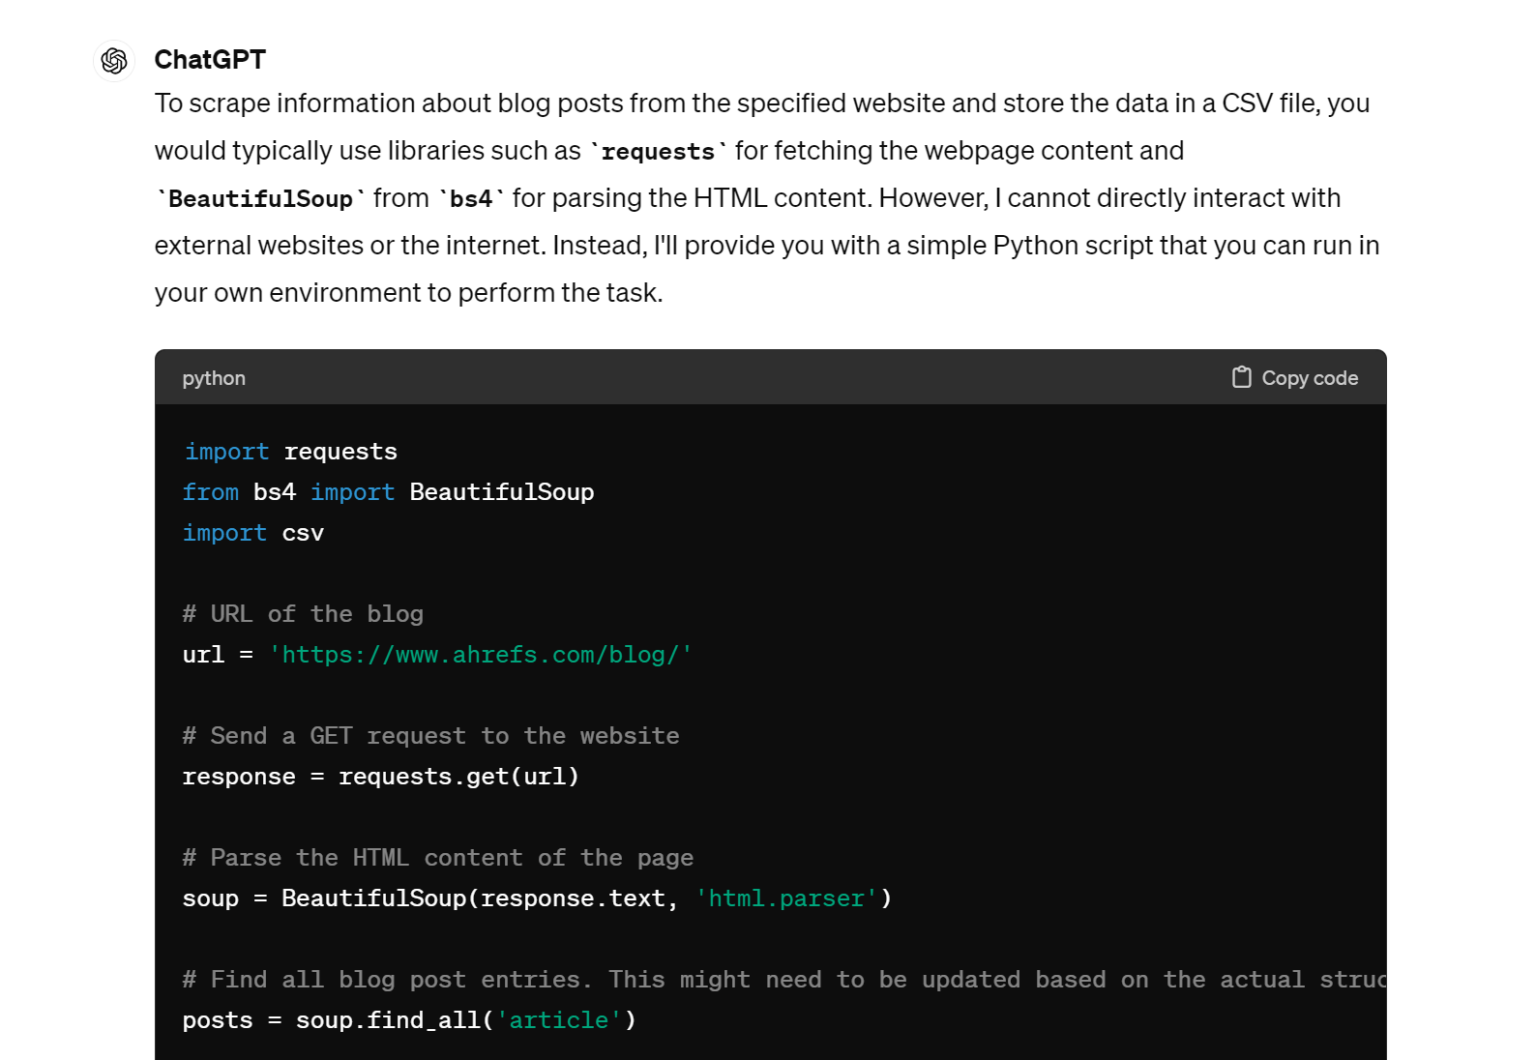Place cursor on 'import requests' code line
1536x1060 pixels.
coord(290,452)
